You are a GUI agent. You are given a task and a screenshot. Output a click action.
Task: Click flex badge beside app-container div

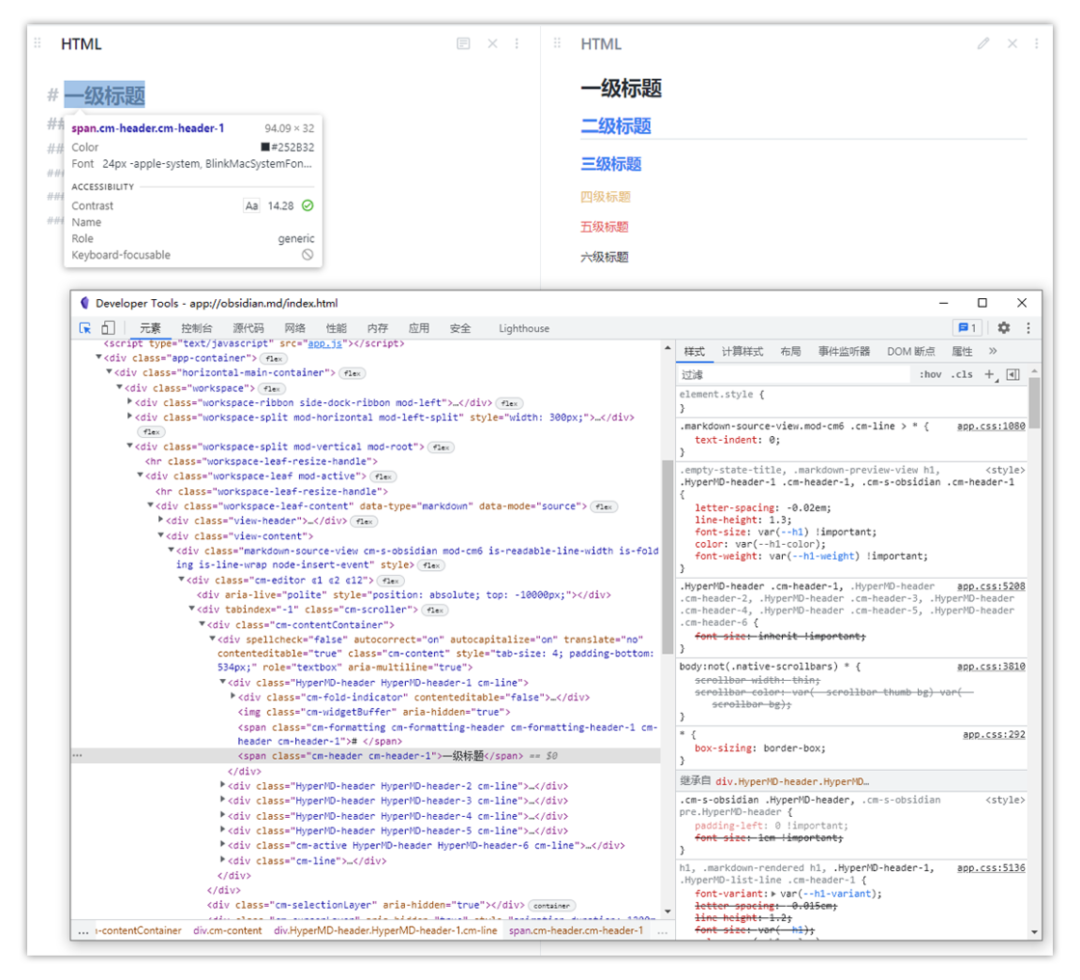(274, 359)
